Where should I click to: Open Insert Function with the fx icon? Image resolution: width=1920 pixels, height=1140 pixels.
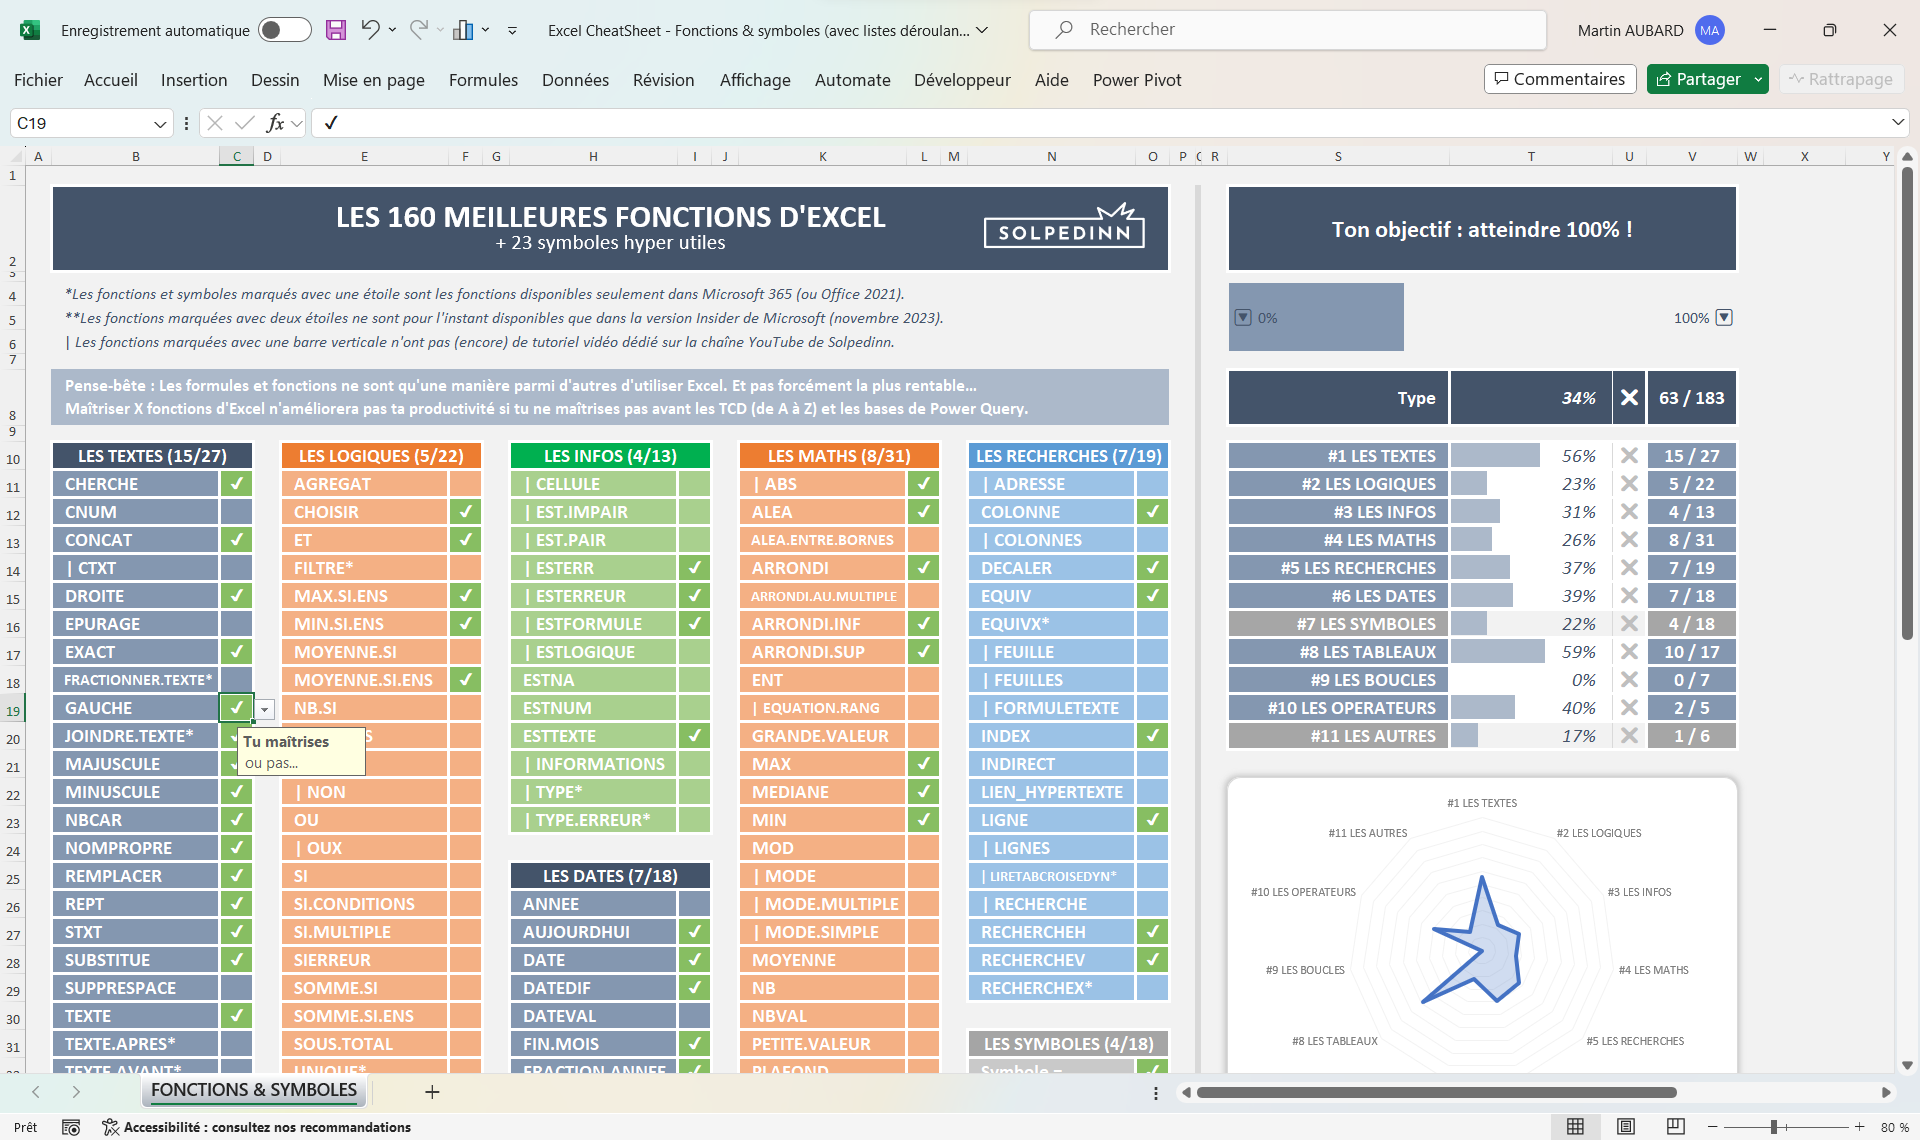pos(276,122)
